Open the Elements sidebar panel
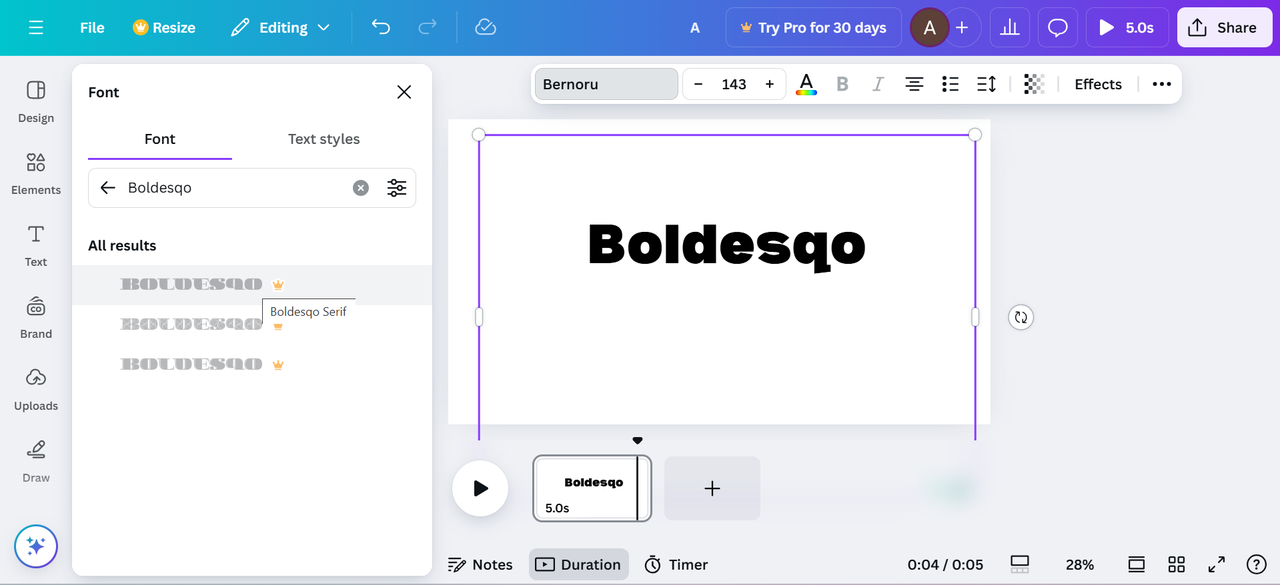This screenshot has height=585, width=1280. click(x=36, y=173)
